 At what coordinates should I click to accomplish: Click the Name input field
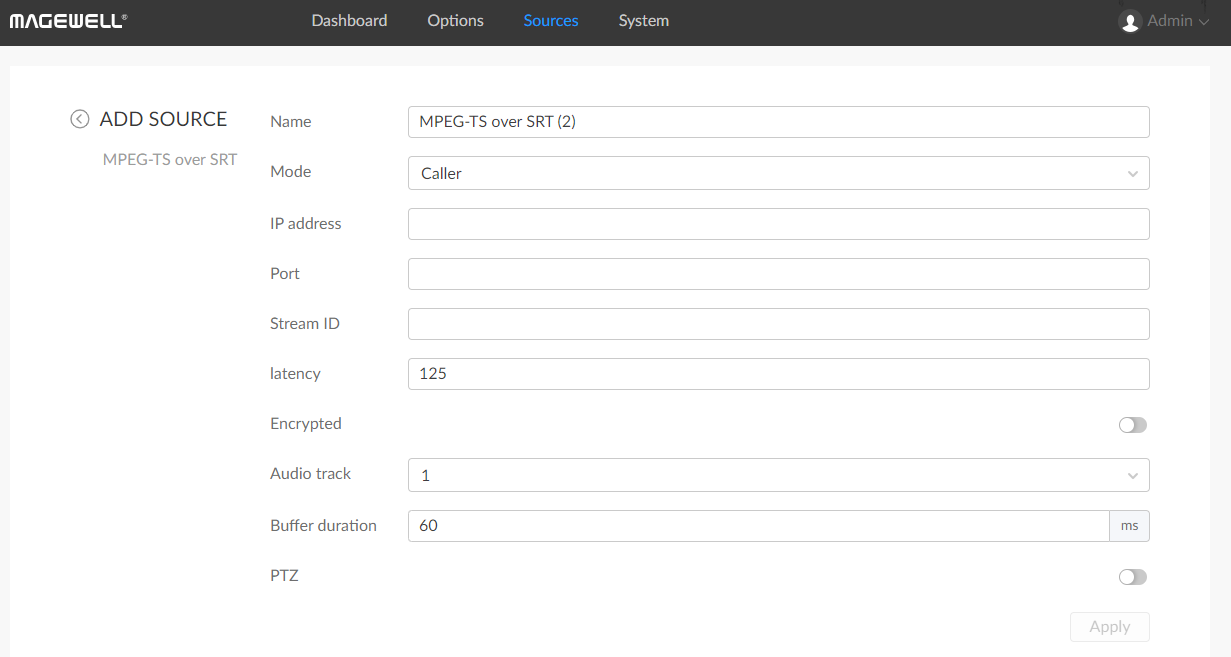(778, 122)
